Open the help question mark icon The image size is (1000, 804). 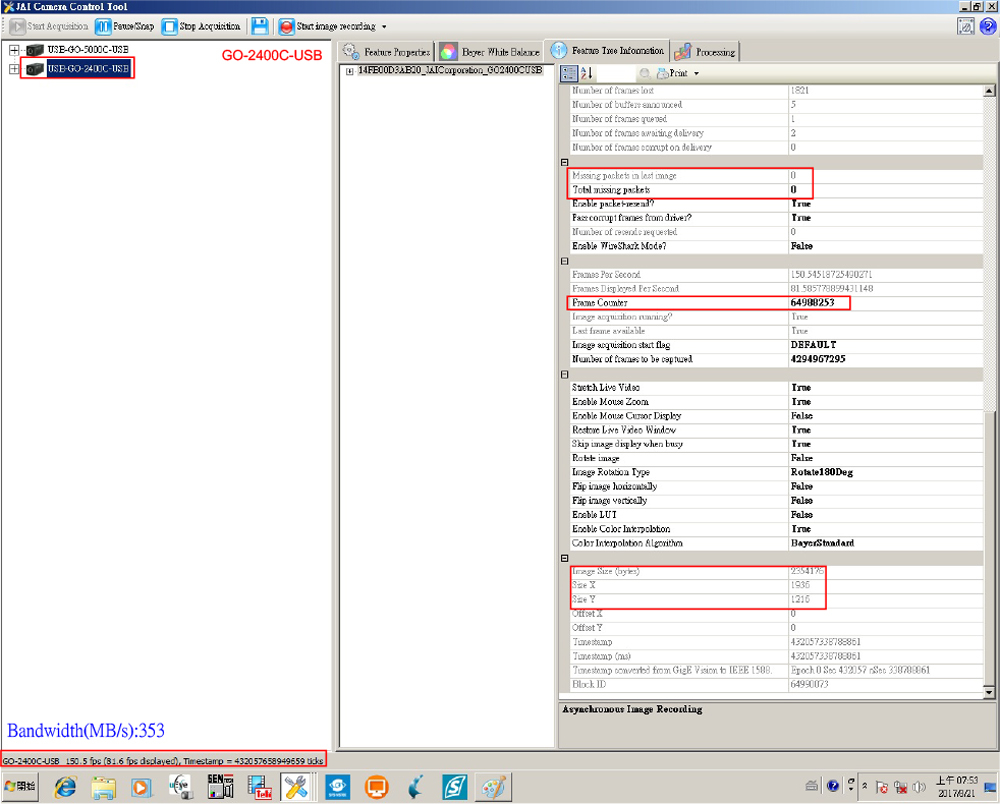(x=987, y=26)
